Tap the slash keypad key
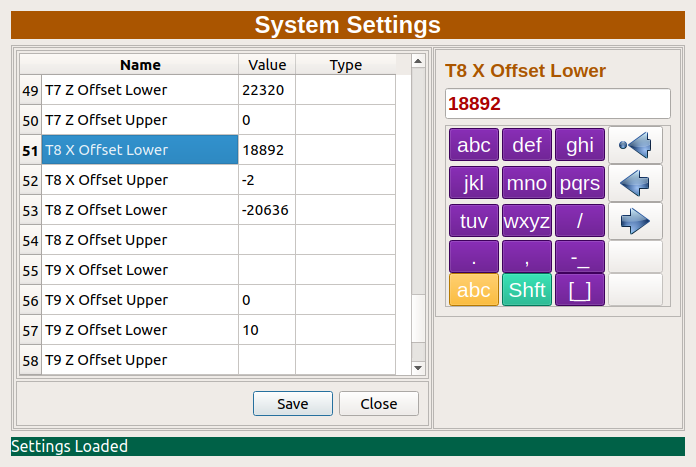696x467 pixels. point(580,221)
